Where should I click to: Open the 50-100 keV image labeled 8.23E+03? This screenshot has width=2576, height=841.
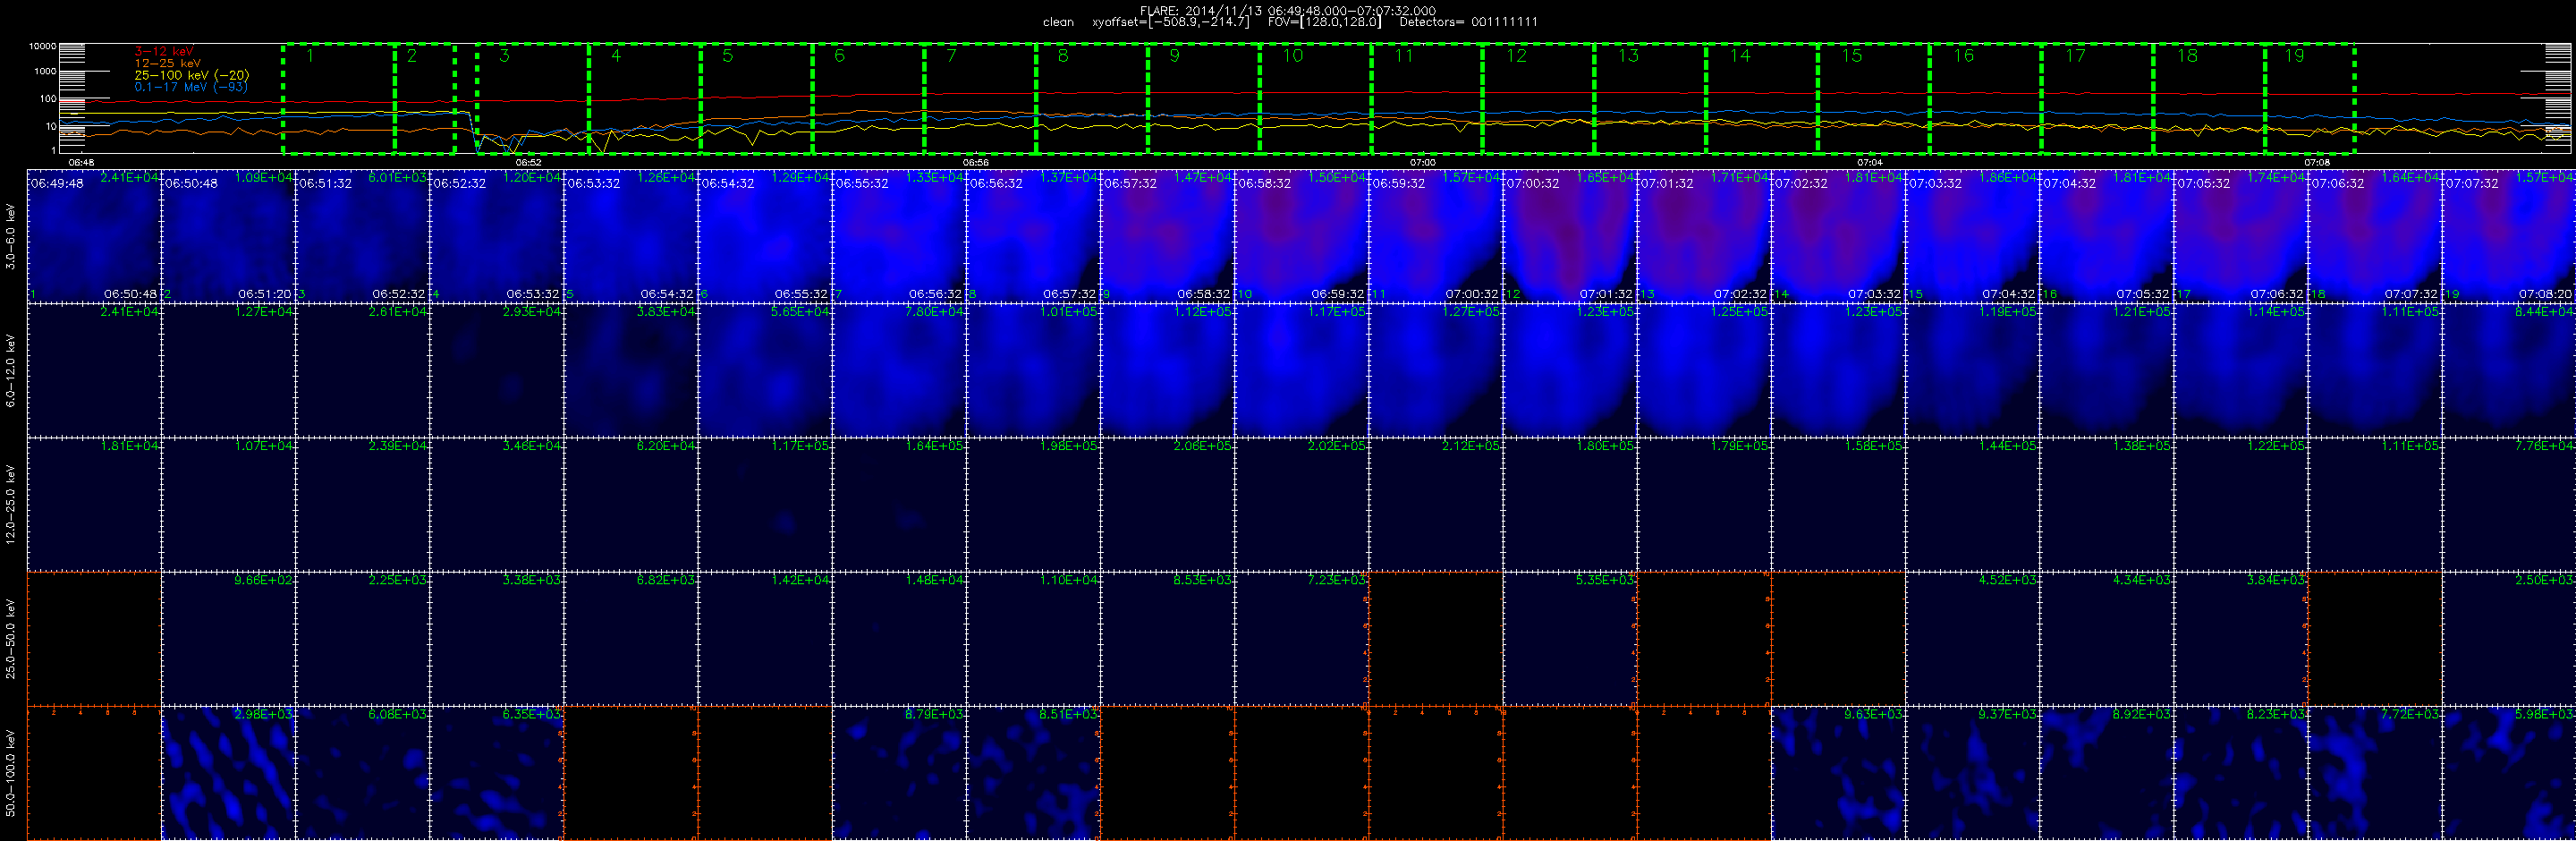[x=2240, y=773]
